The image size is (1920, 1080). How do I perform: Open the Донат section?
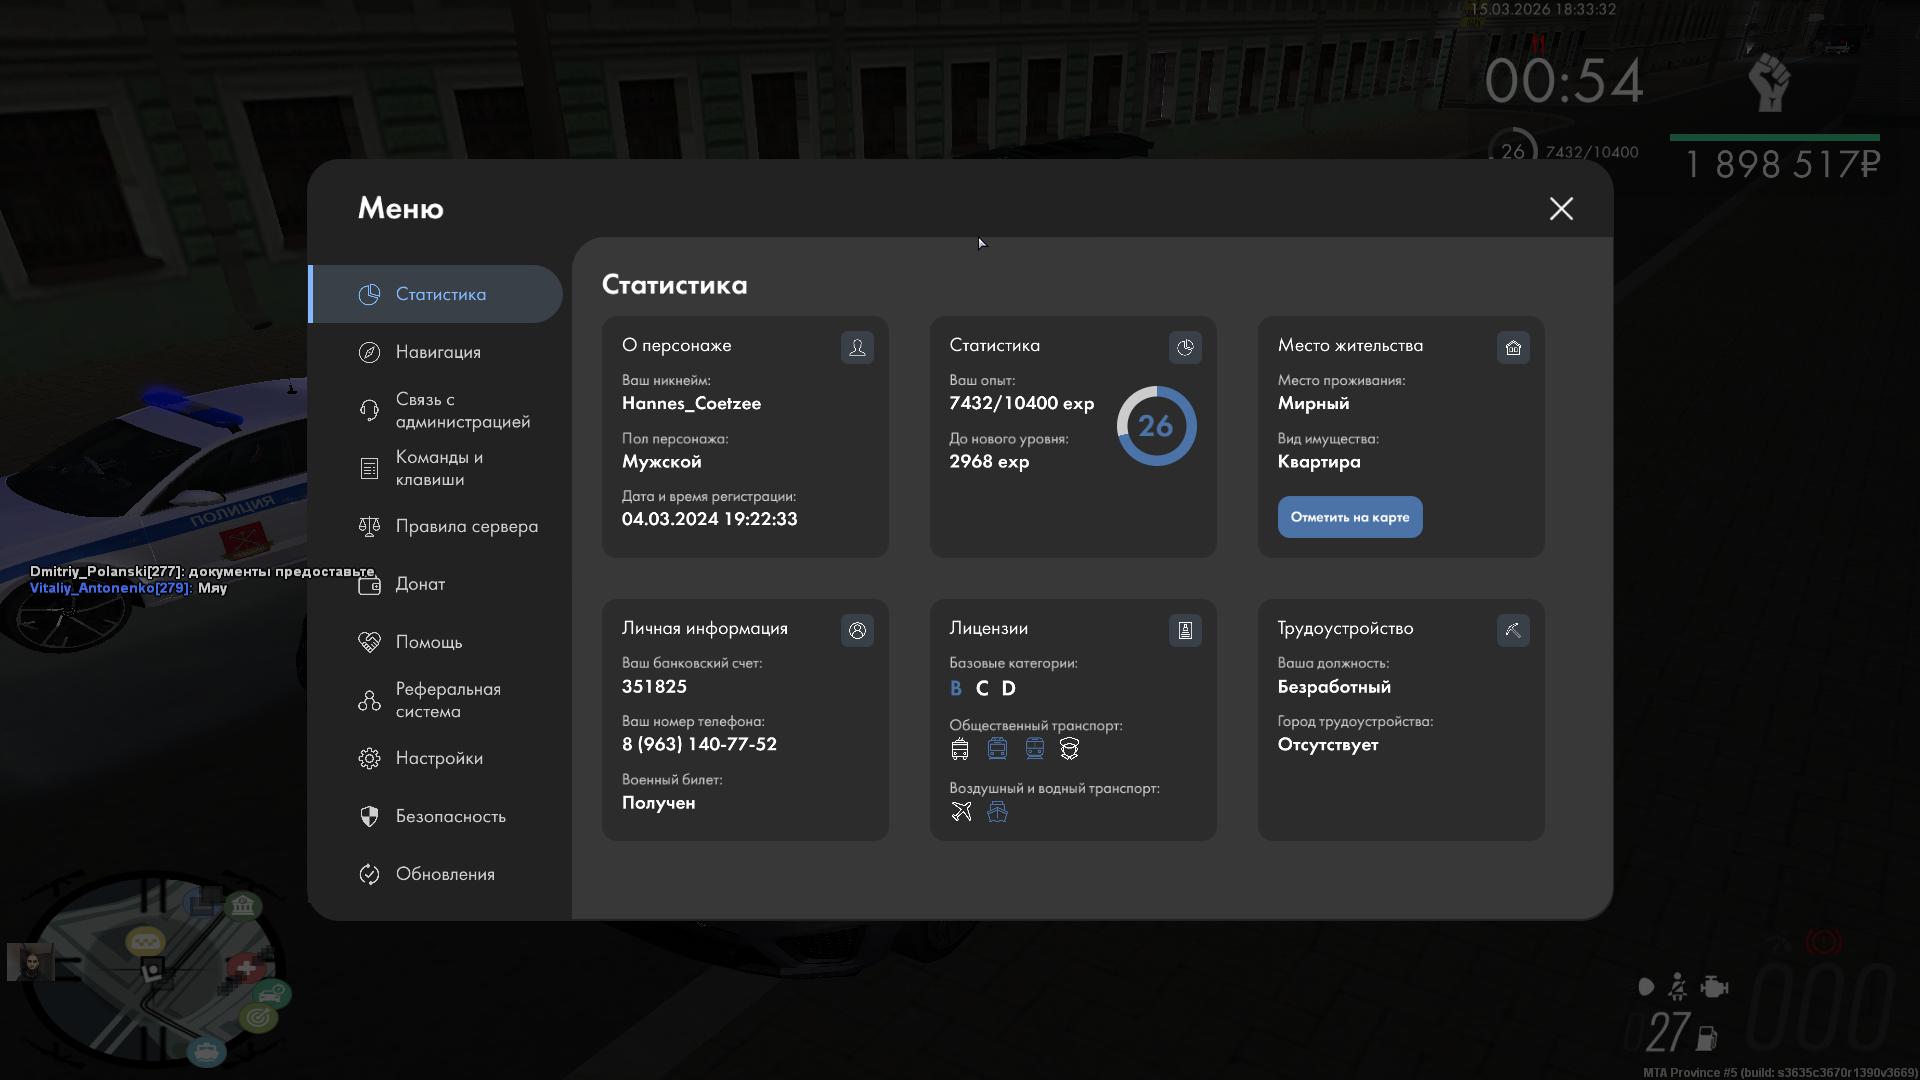(x=420, y=584)
